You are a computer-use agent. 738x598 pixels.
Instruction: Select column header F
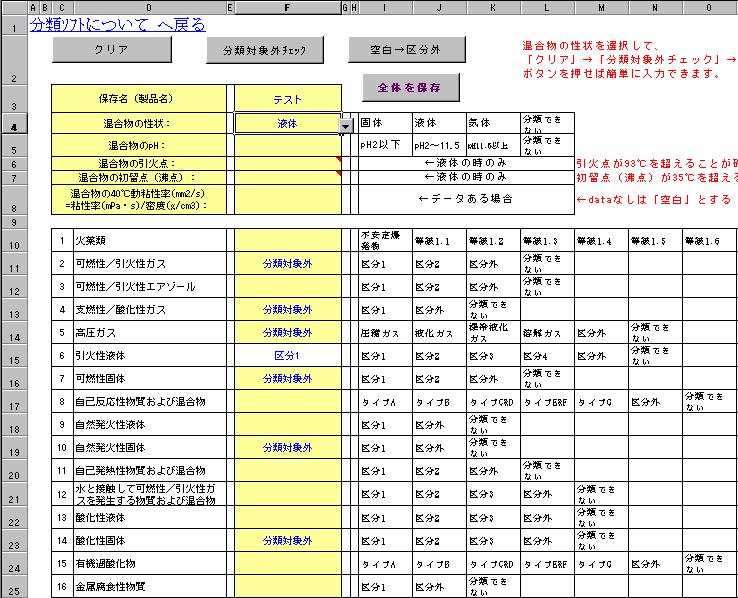(x=288, y=8)
